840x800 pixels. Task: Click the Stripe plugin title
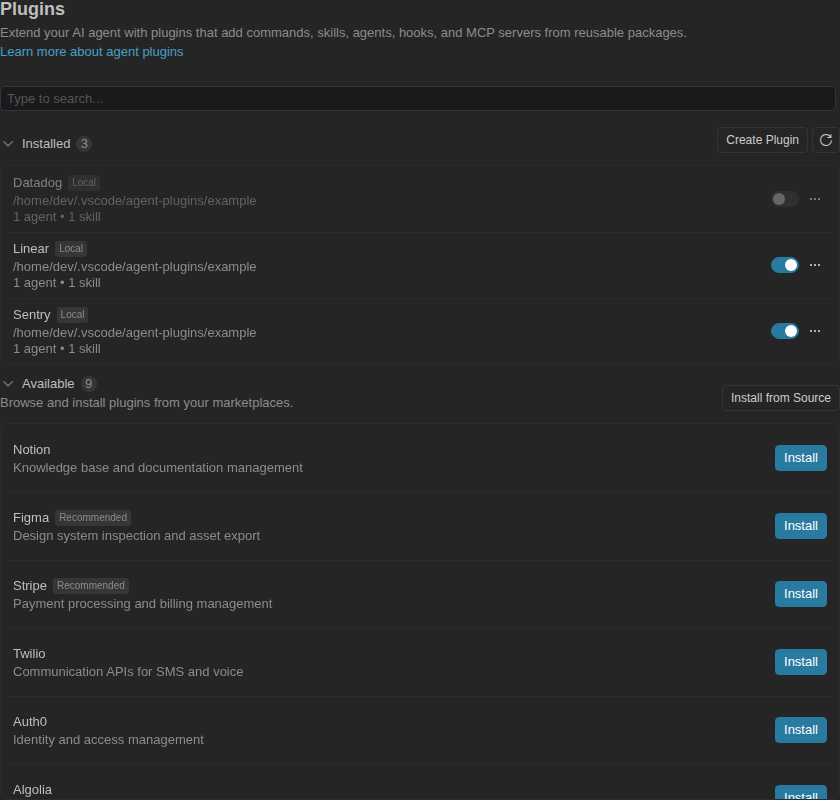click(x=29, y=586)
